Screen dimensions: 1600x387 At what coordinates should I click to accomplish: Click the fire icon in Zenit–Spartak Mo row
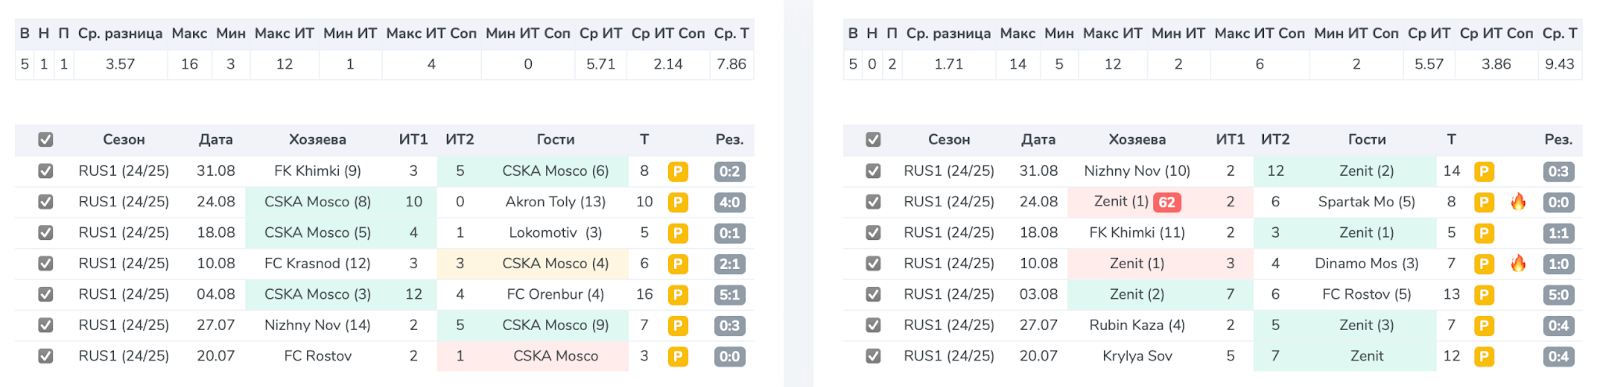[x=1518, y=202]
